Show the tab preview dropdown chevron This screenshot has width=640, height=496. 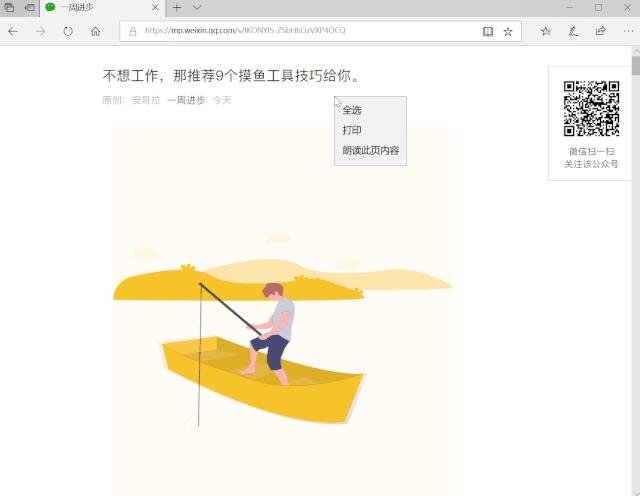pos(197,7)
